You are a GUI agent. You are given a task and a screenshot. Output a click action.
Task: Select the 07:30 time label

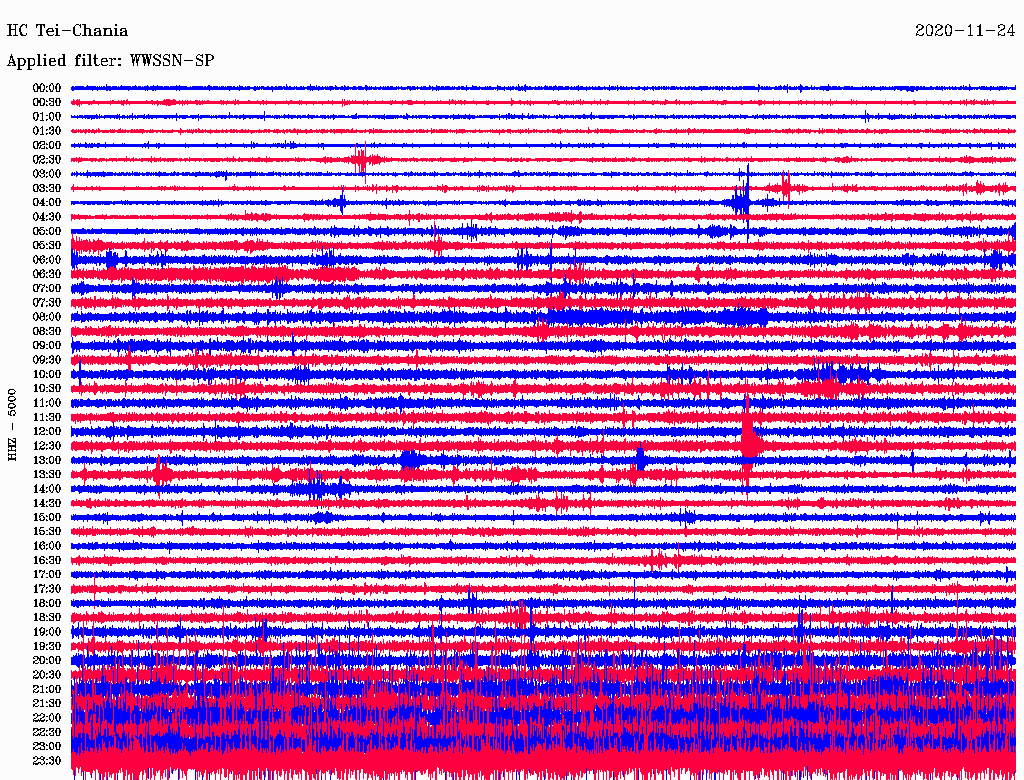(x=47, y=302)
